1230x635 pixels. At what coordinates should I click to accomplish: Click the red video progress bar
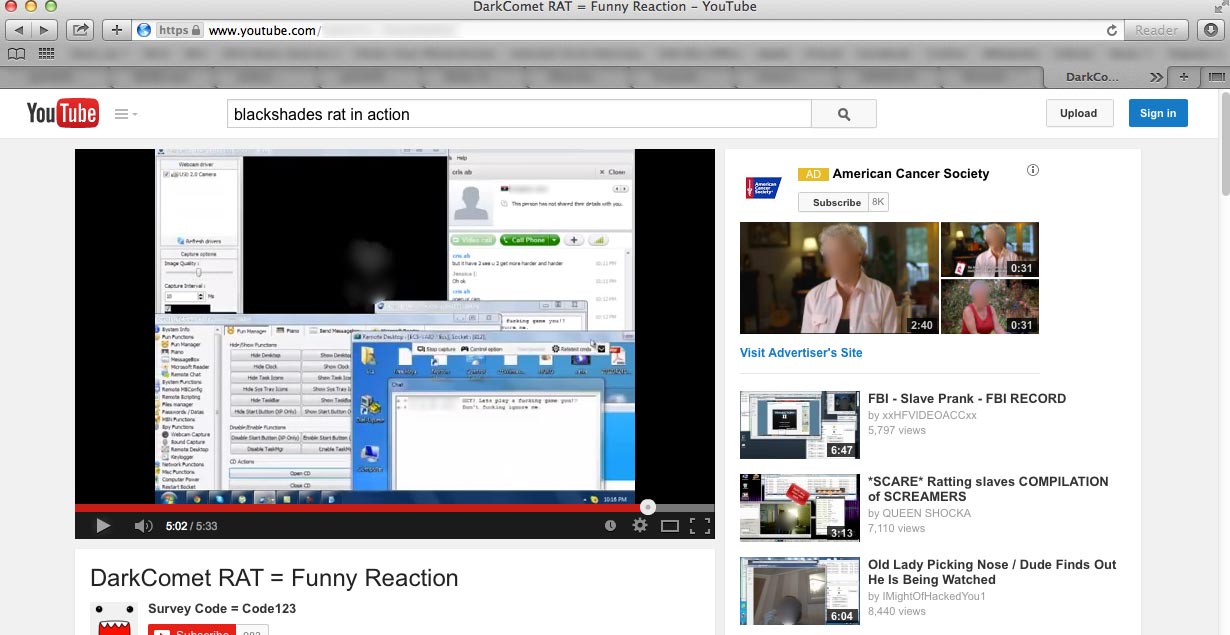[x=360, y=508]
